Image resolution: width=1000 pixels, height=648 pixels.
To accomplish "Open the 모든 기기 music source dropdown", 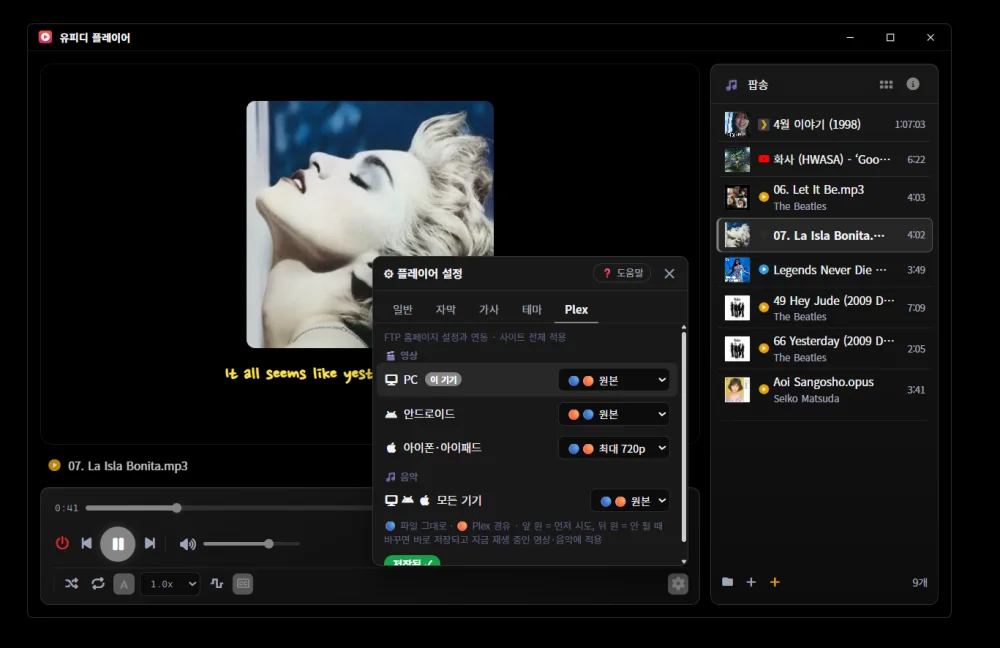I will click(x=630, y=501).
